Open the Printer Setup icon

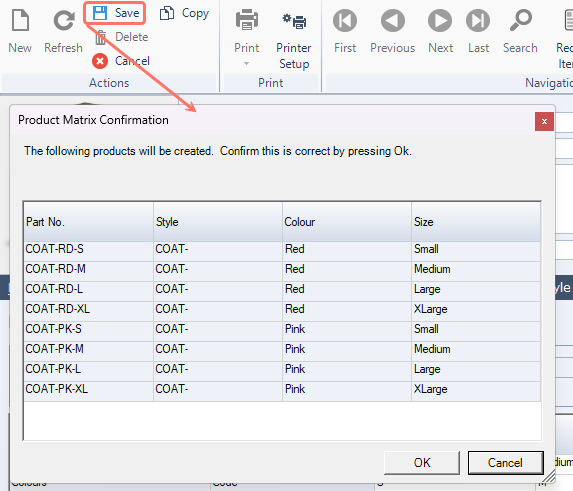coord(294,21)
